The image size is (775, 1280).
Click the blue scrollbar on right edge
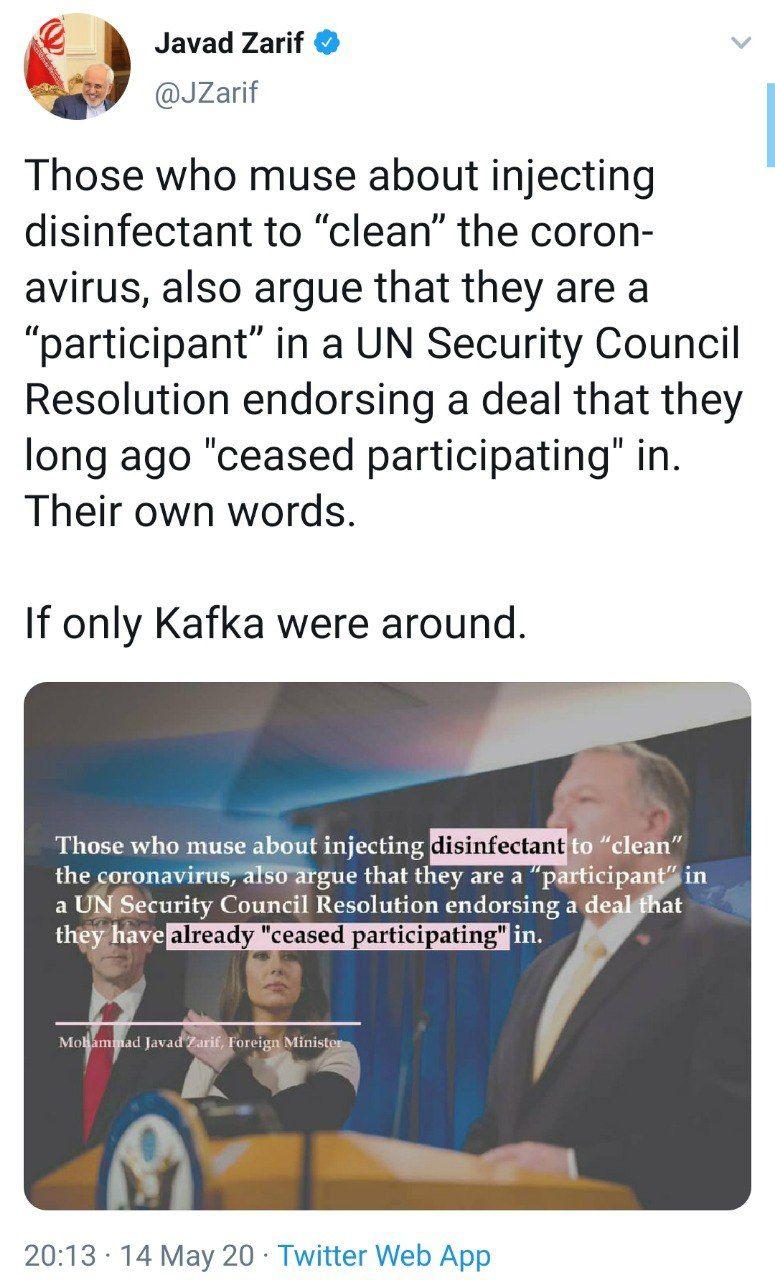[770, 124]
